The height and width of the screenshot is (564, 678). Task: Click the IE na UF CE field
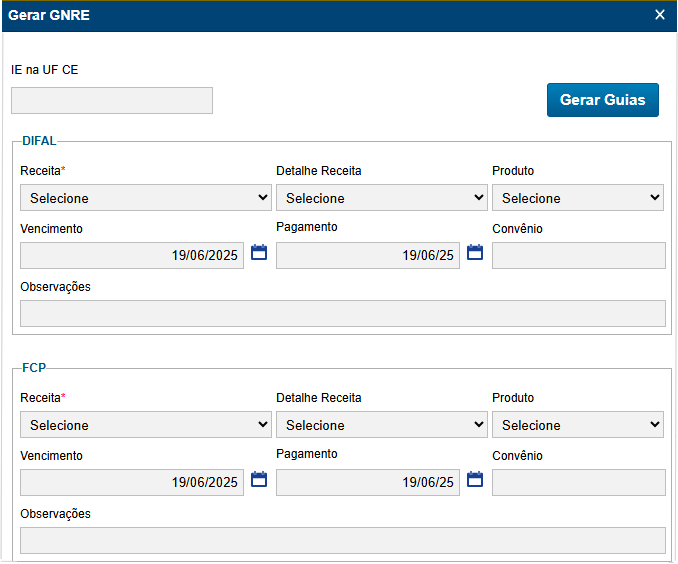pos(112,100)
